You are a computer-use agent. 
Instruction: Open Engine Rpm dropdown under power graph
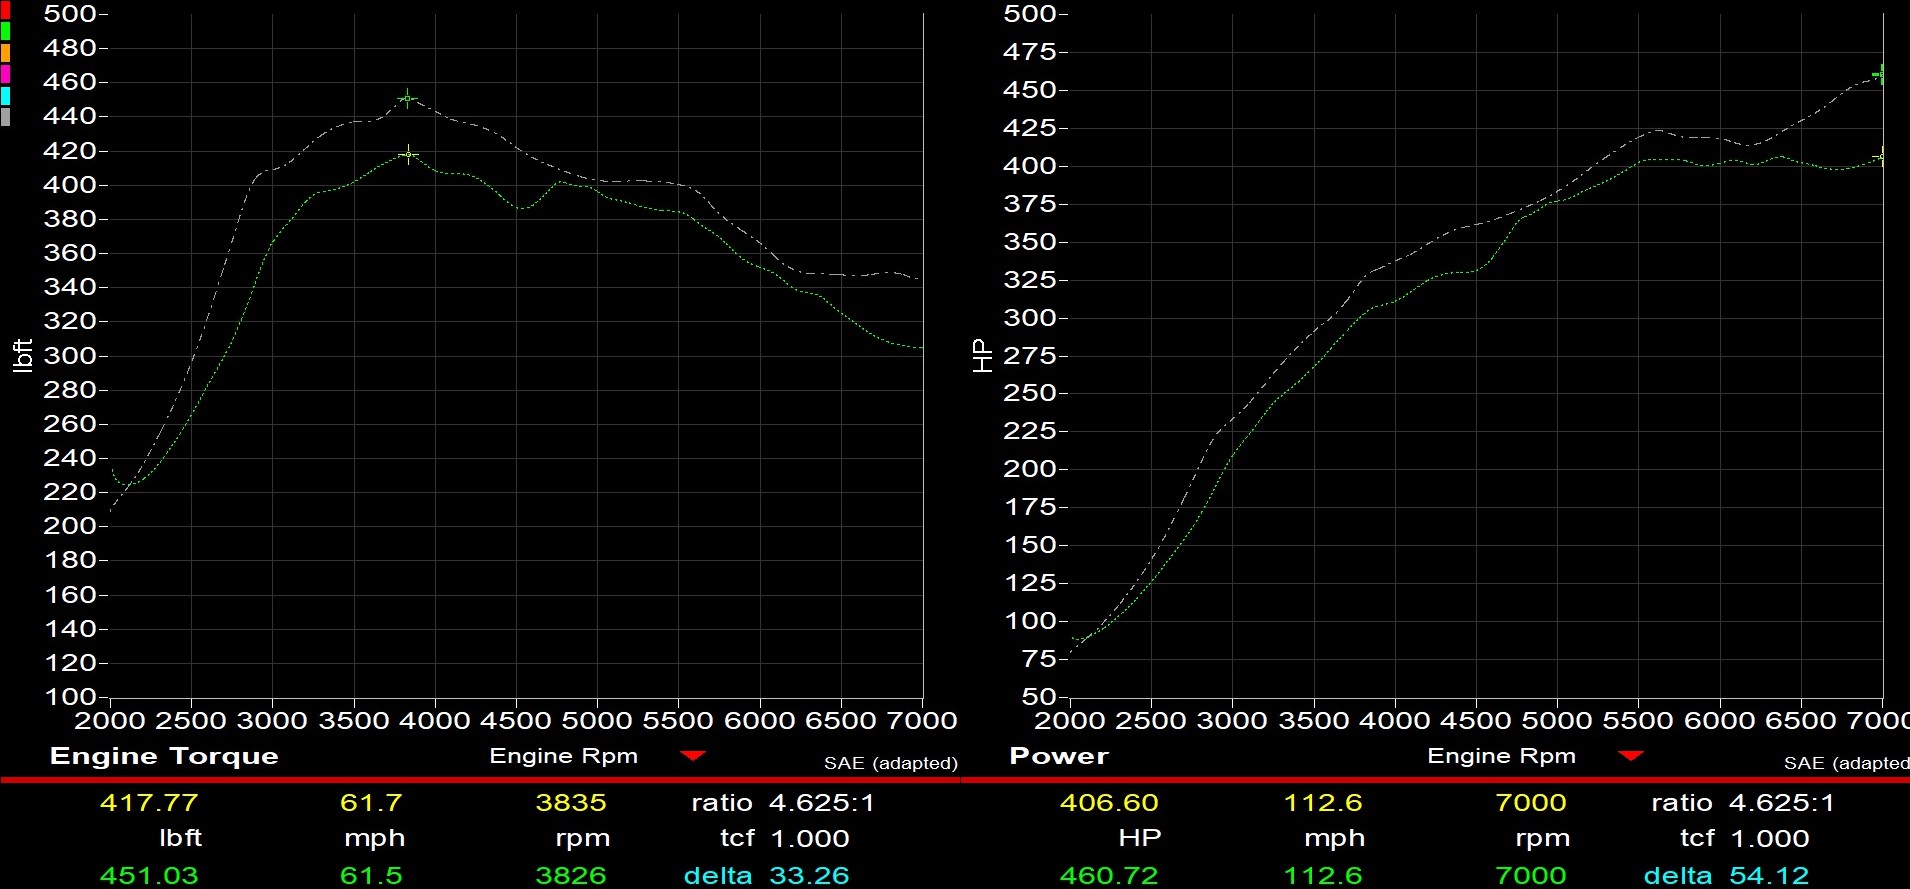pos(1630,756)
